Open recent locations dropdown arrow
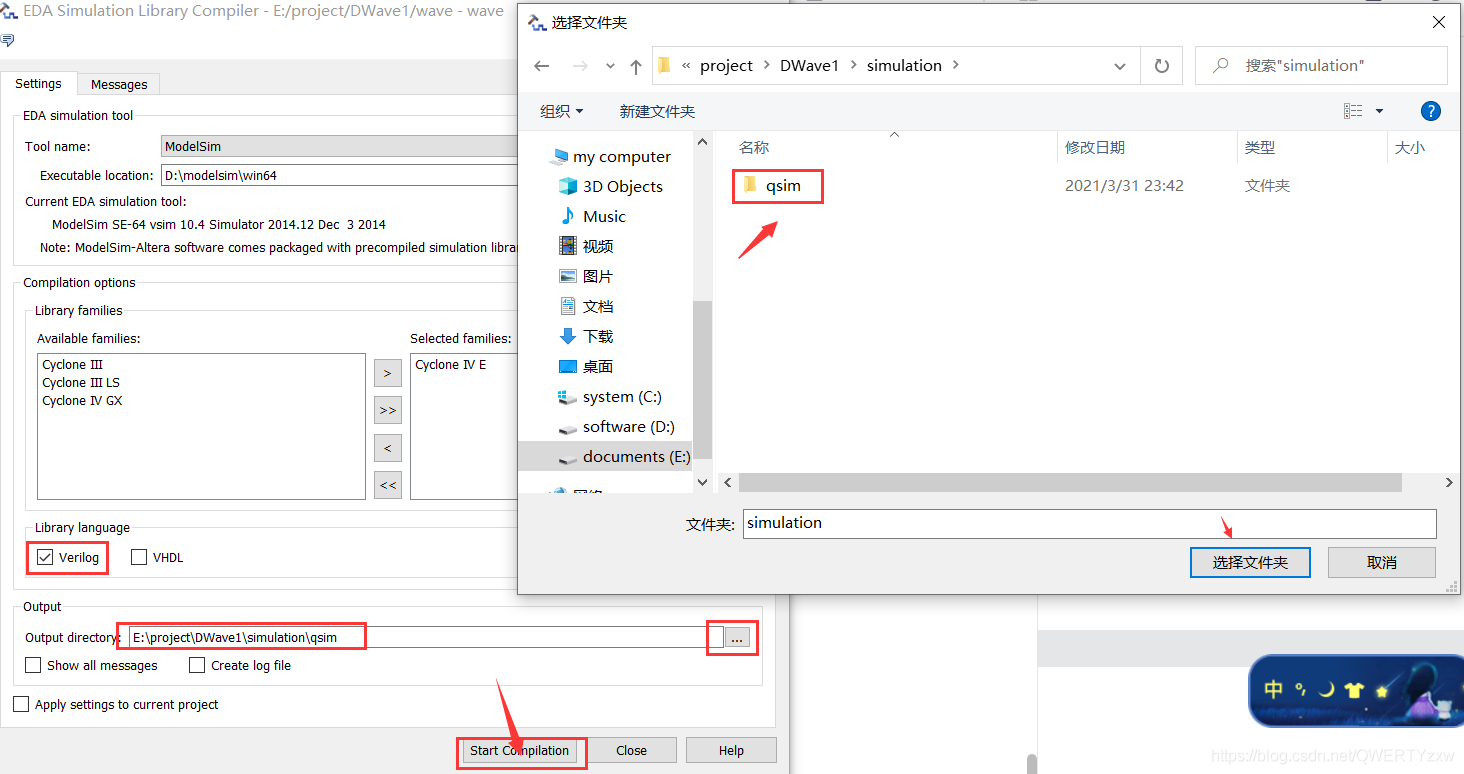Viewport: 1464px width, 774px height. click(610, 66)
